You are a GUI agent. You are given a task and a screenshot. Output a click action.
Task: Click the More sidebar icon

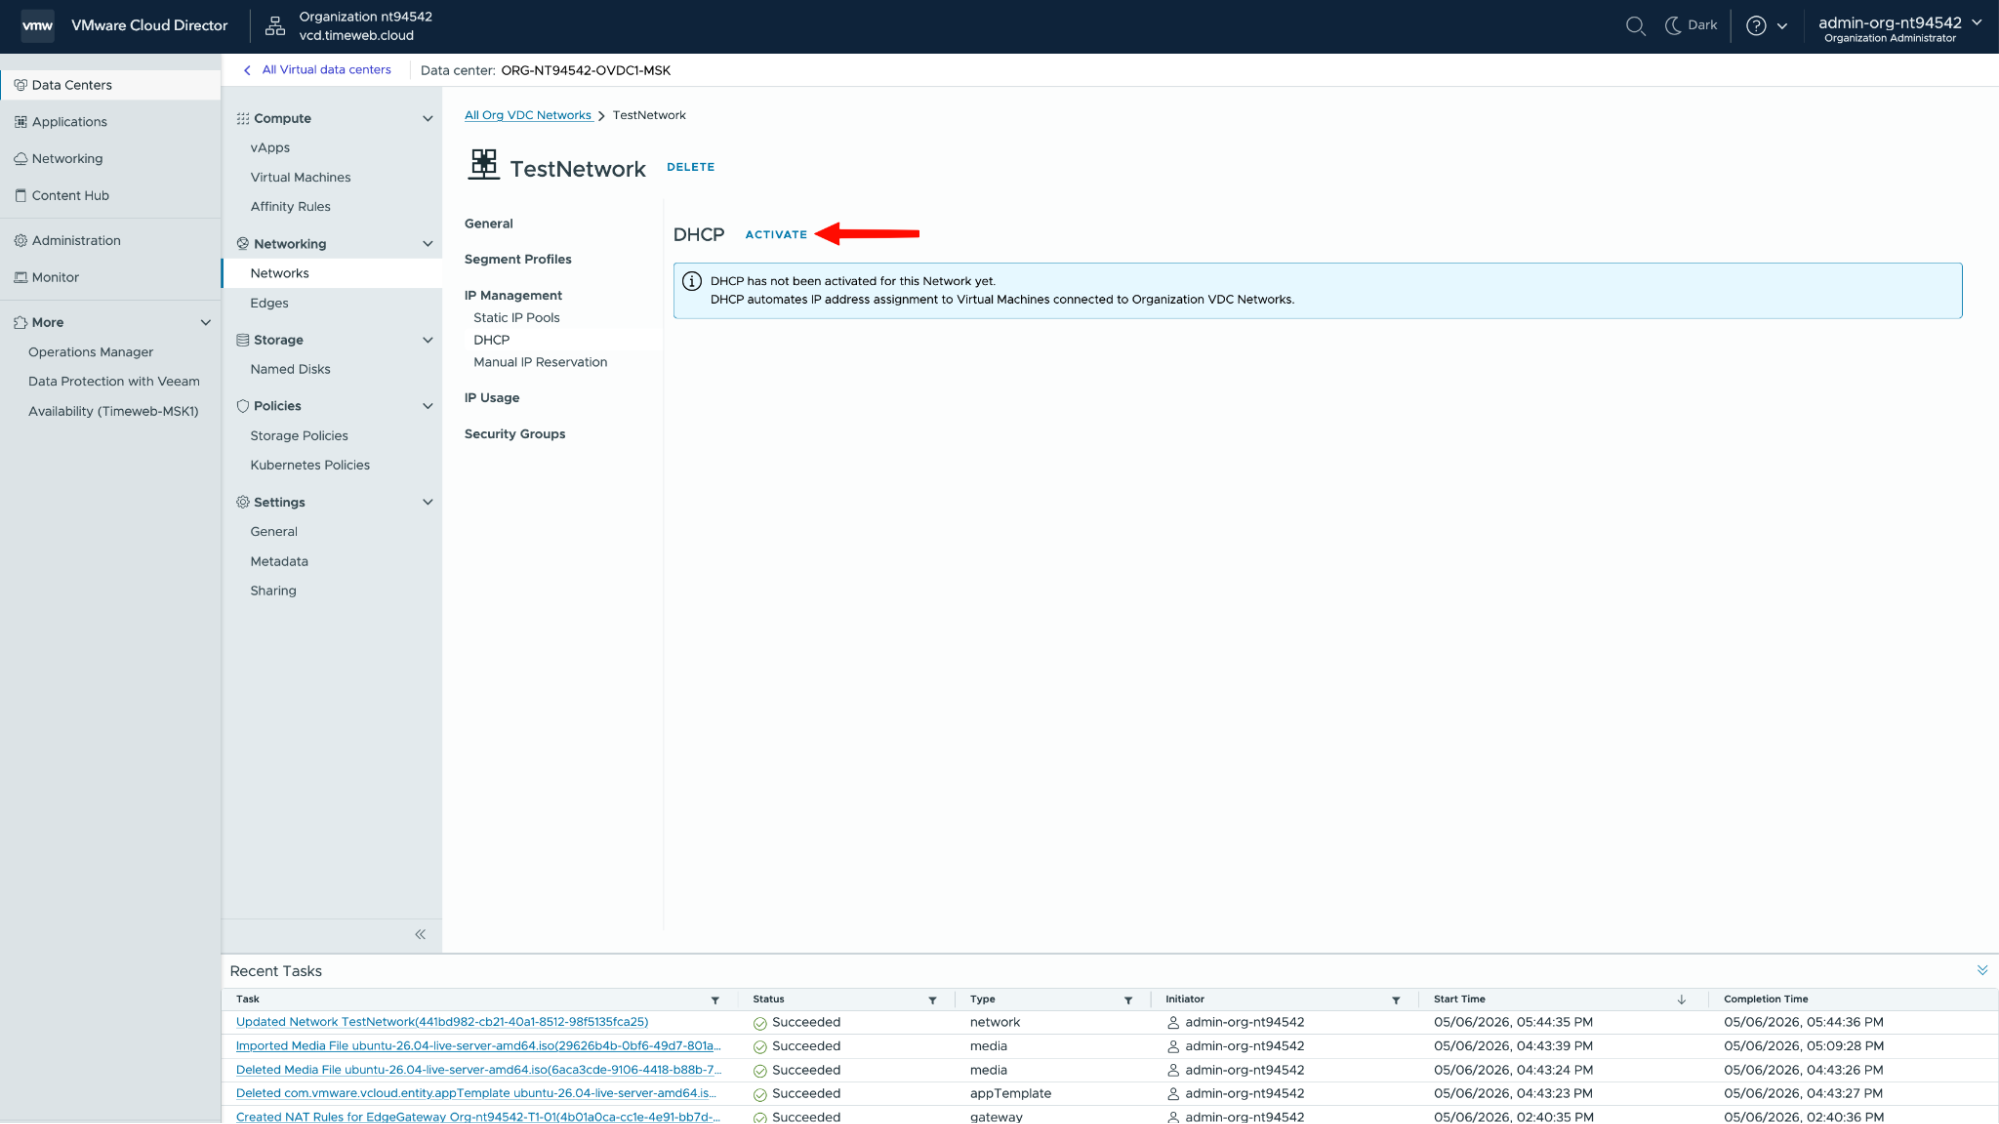20,323
